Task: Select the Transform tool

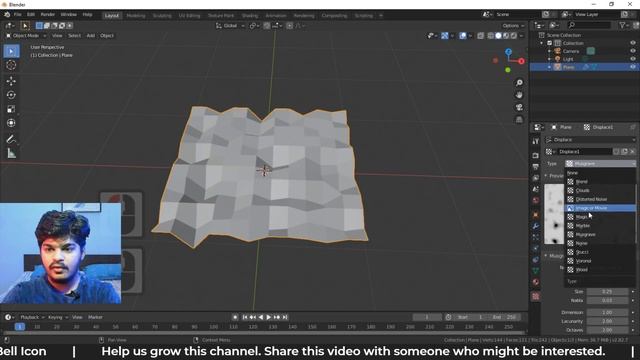Action: [x=11, y=123]
